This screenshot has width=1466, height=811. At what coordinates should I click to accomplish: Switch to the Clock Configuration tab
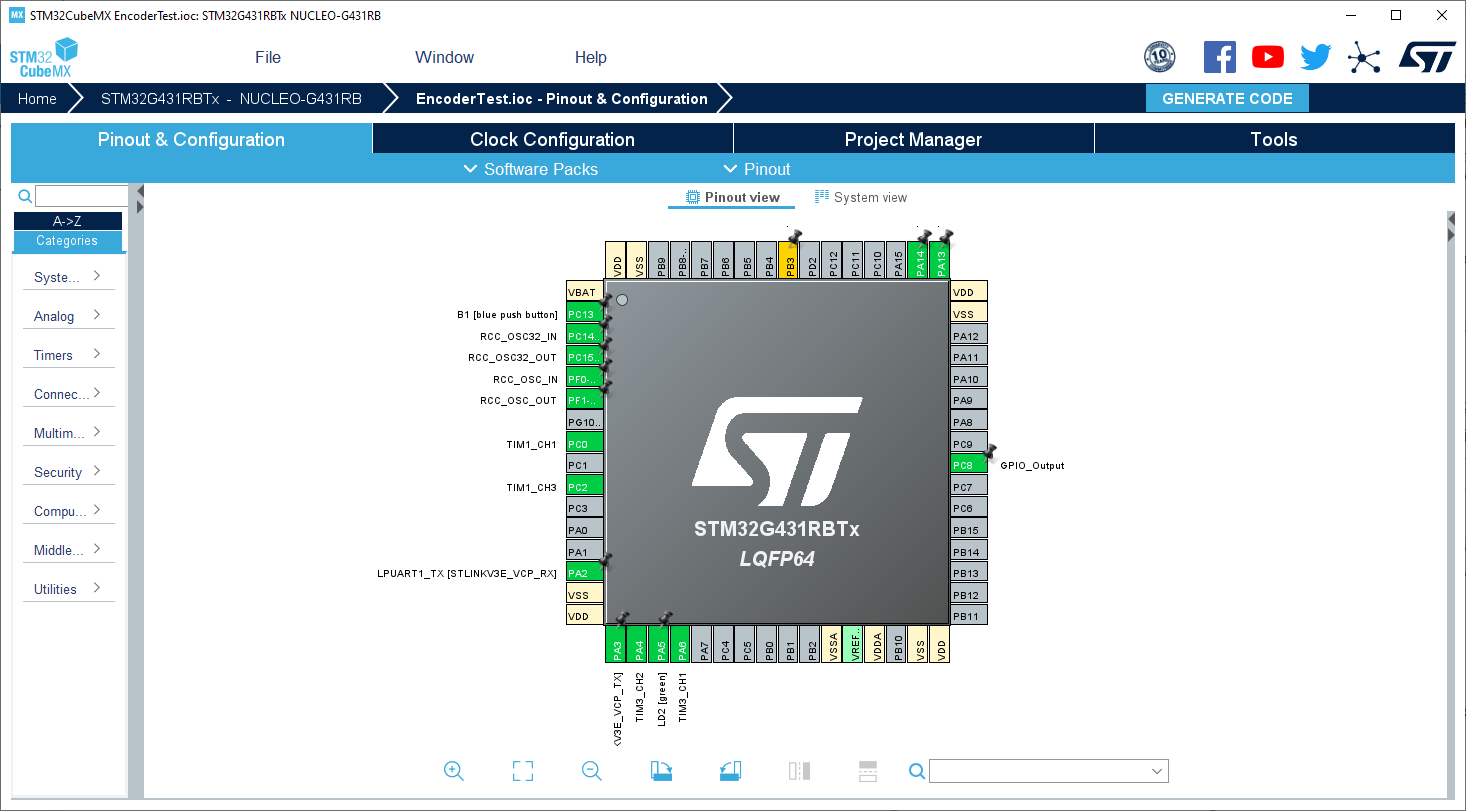(x=552, y=139)
